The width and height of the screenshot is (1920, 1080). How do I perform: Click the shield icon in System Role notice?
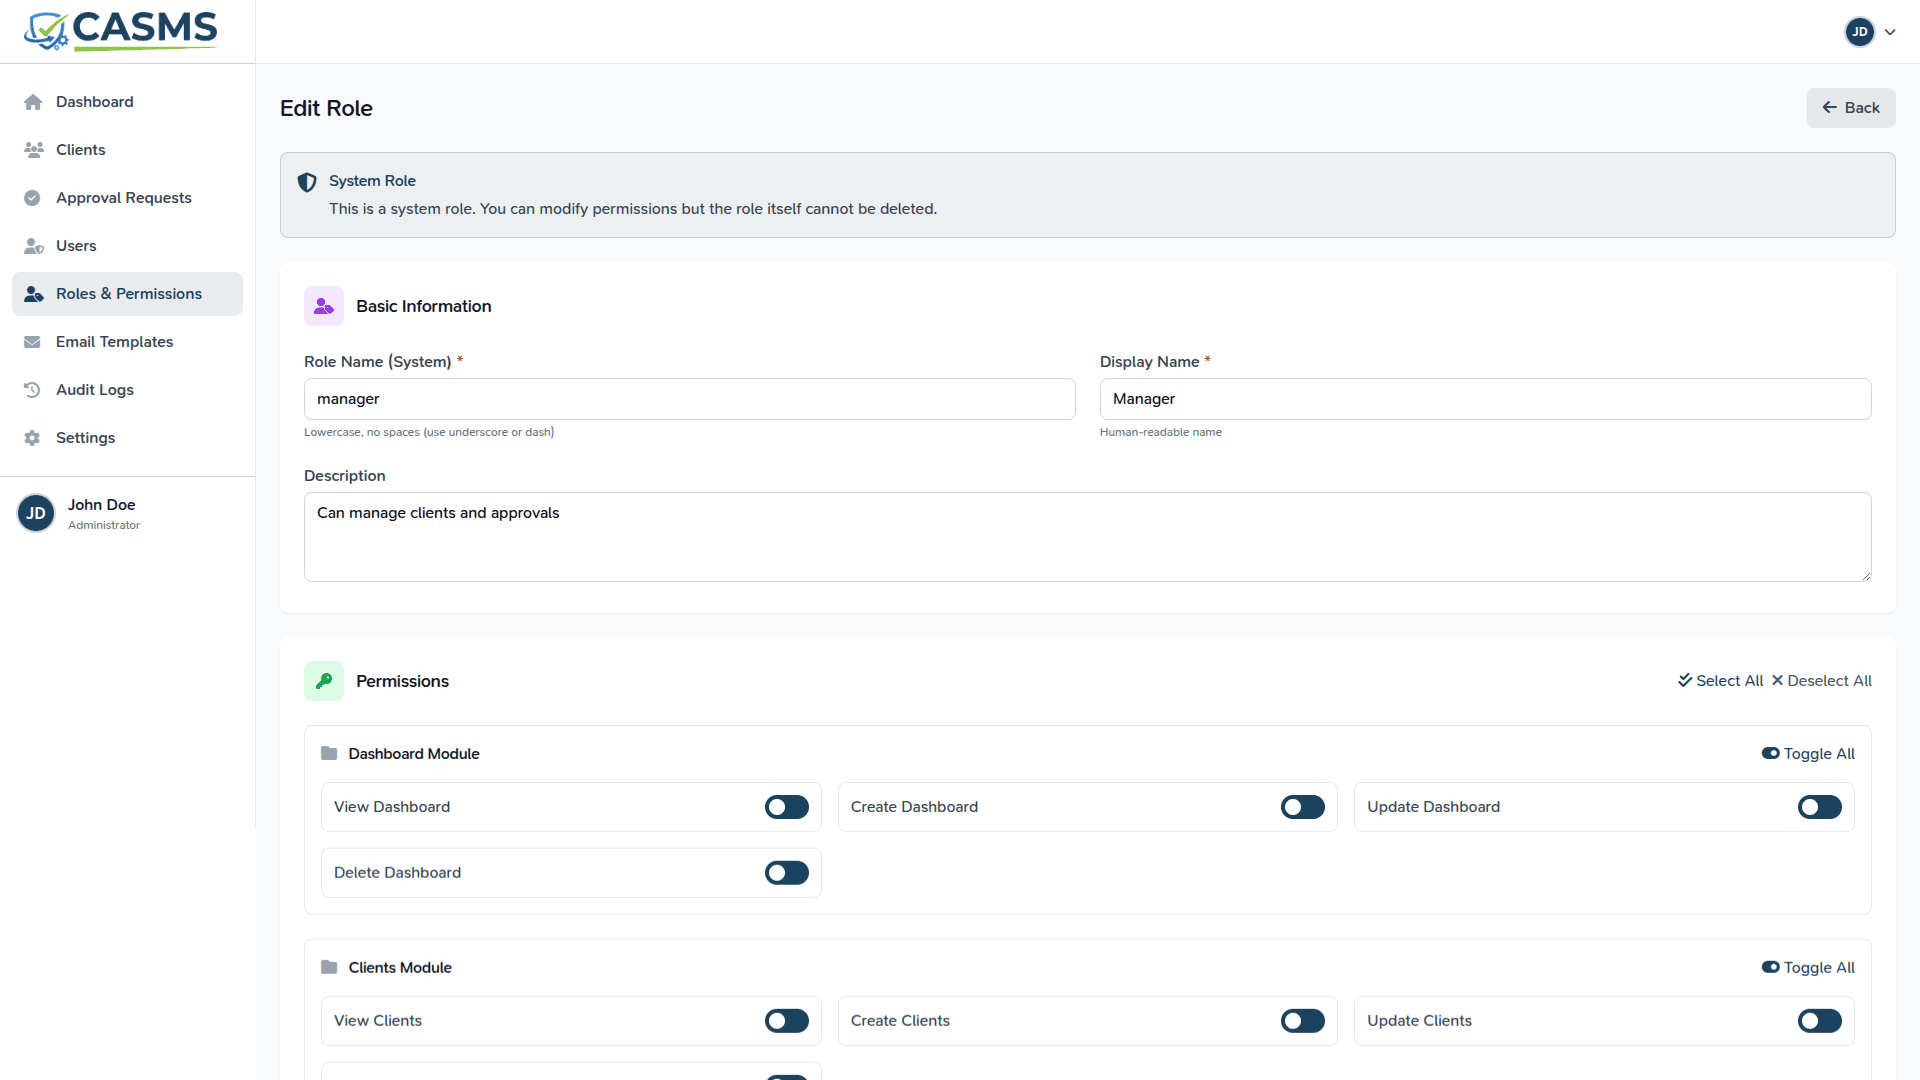[307, 182]
